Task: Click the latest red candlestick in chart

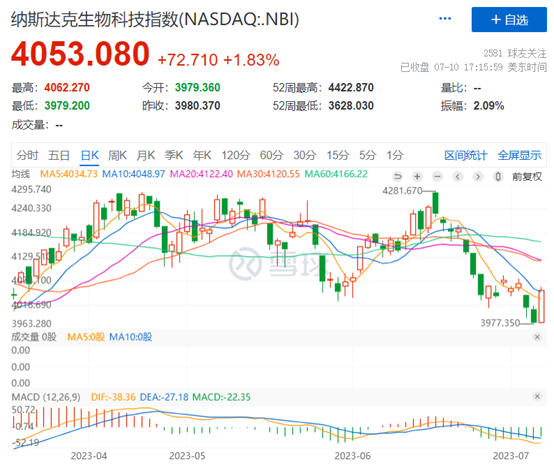Action: coord(541,306)
